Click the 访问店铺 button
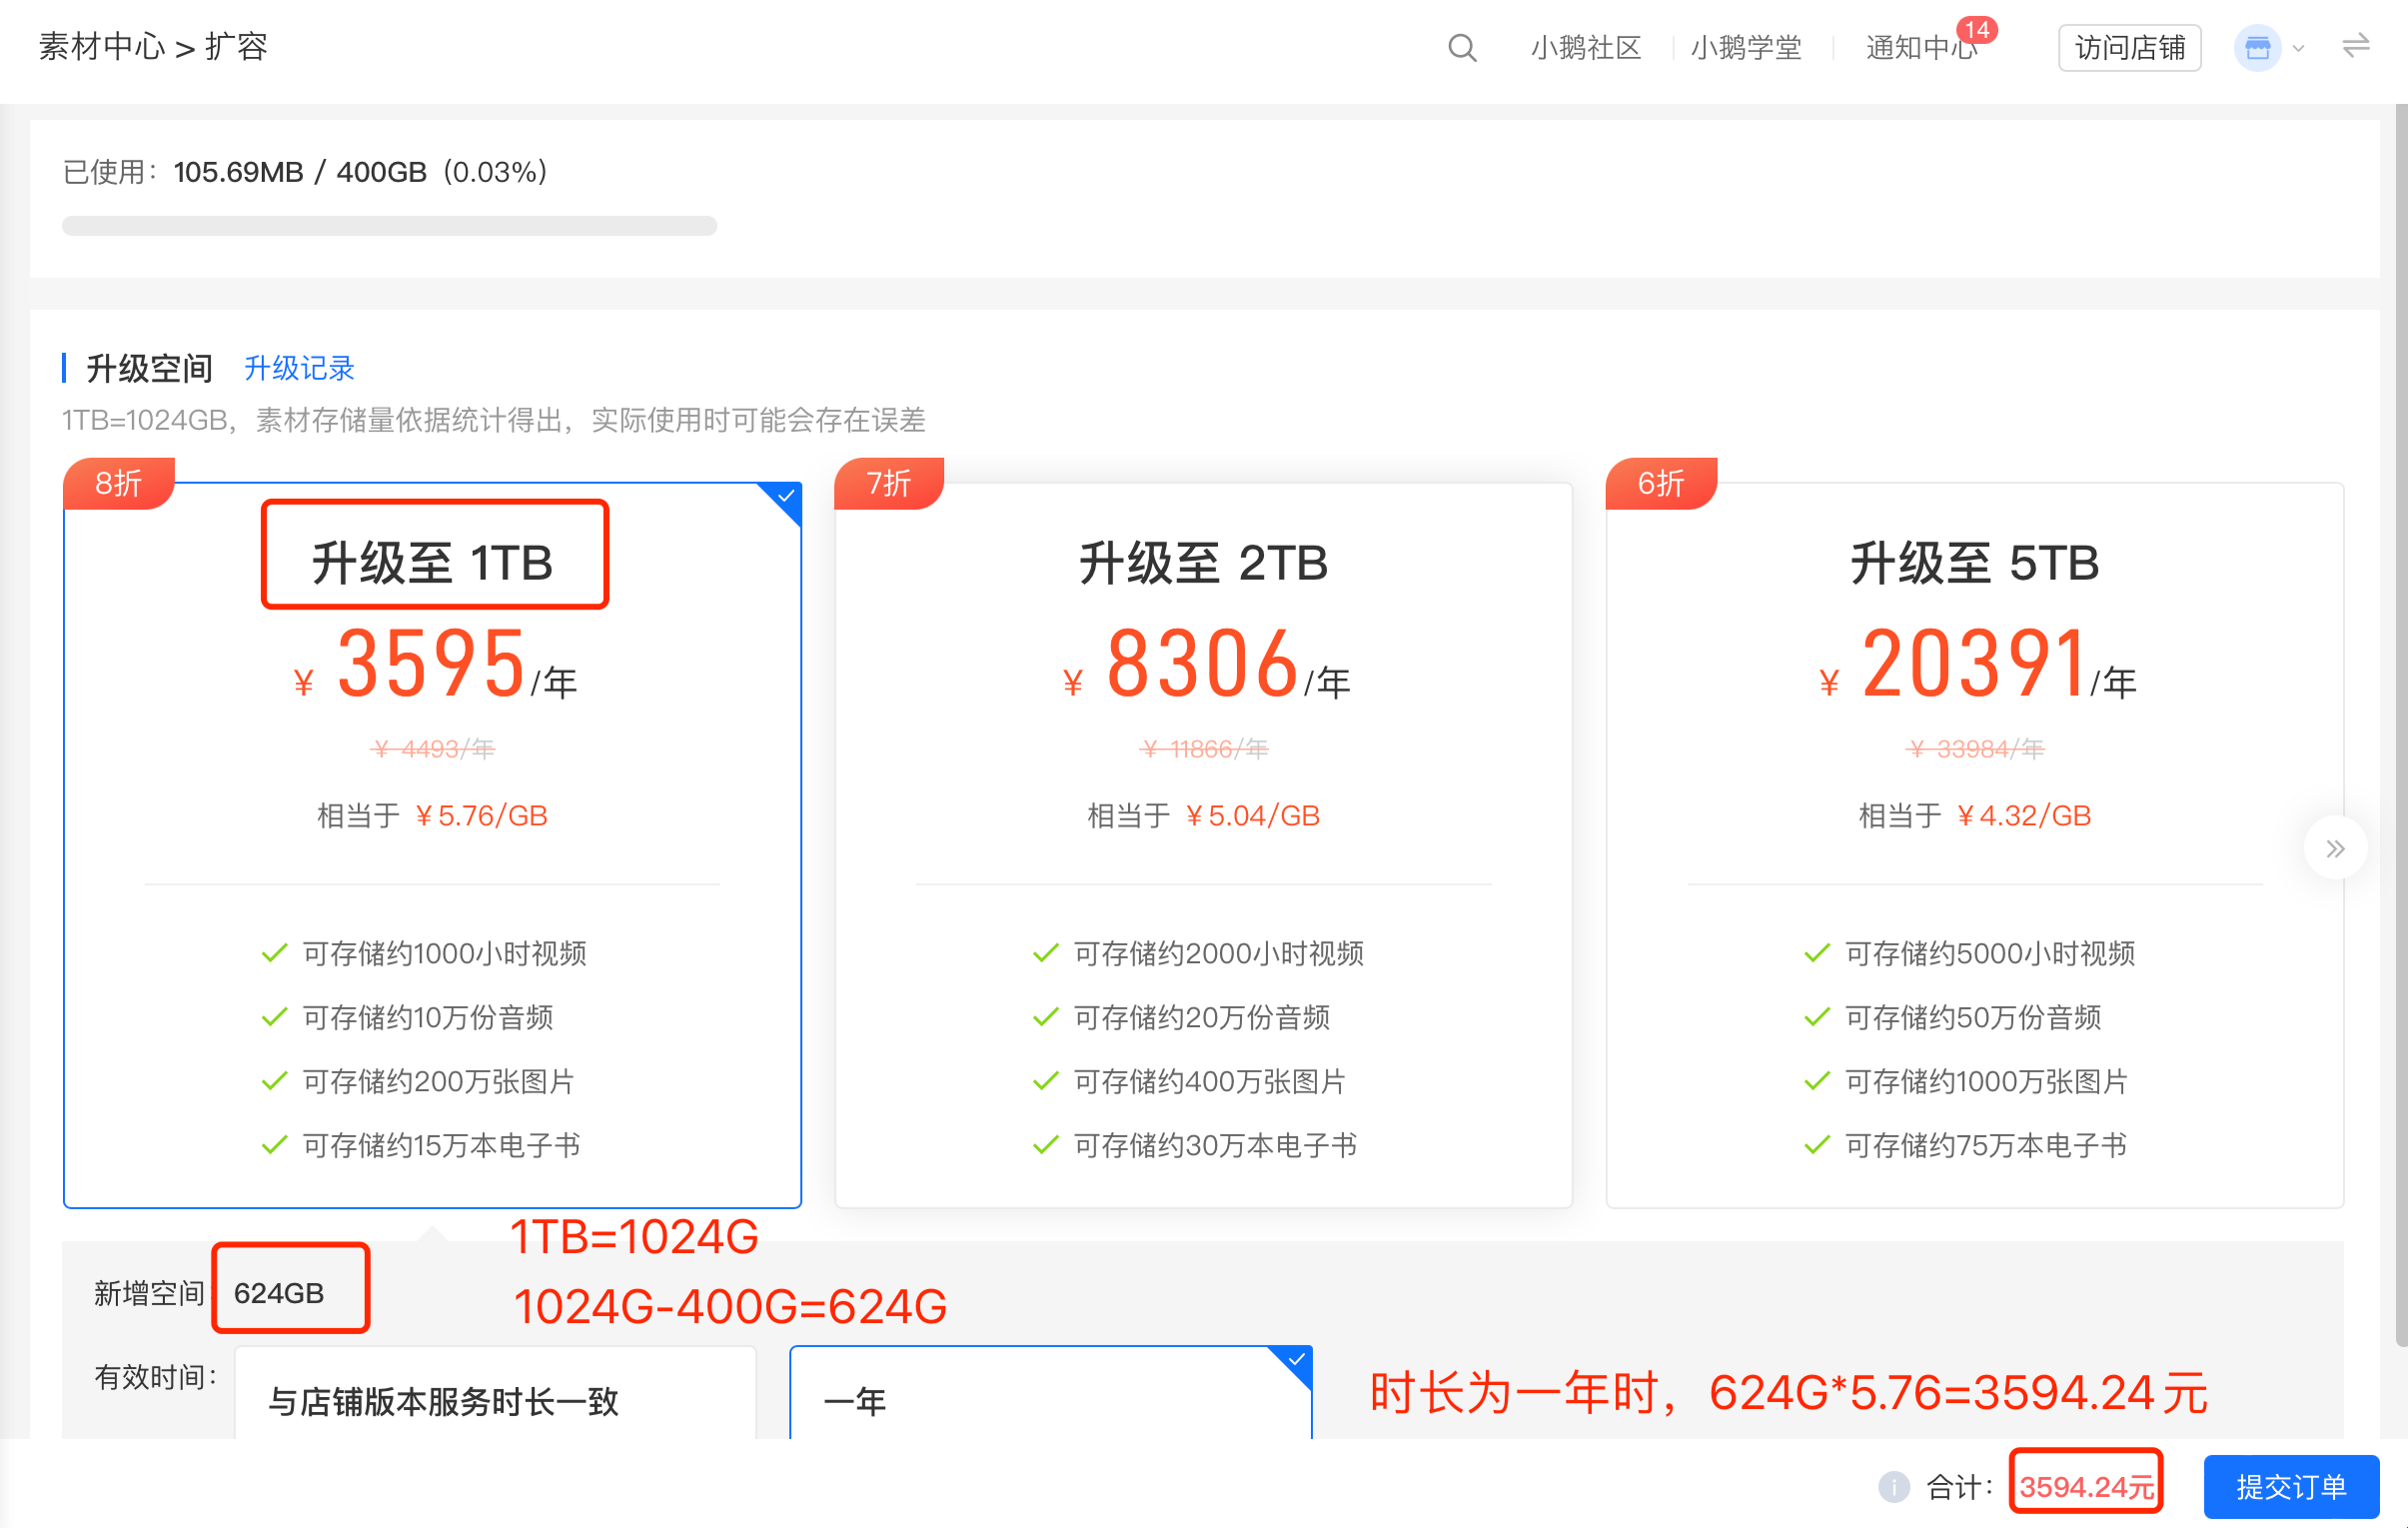Image resolution: width=2408 pixels, height=1528 pixels. (2129, 48)
